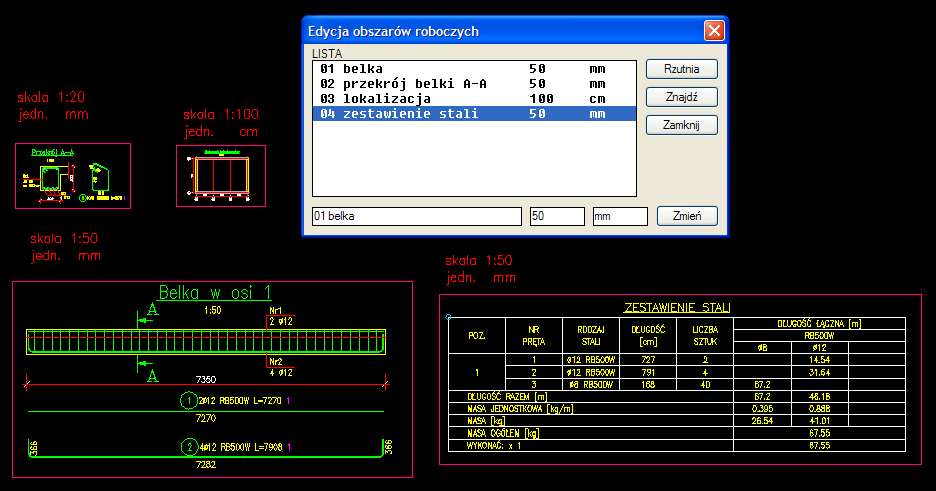Click the Rzutnia button
Viewport: 936px width, 491px height.
pos(682,69)
